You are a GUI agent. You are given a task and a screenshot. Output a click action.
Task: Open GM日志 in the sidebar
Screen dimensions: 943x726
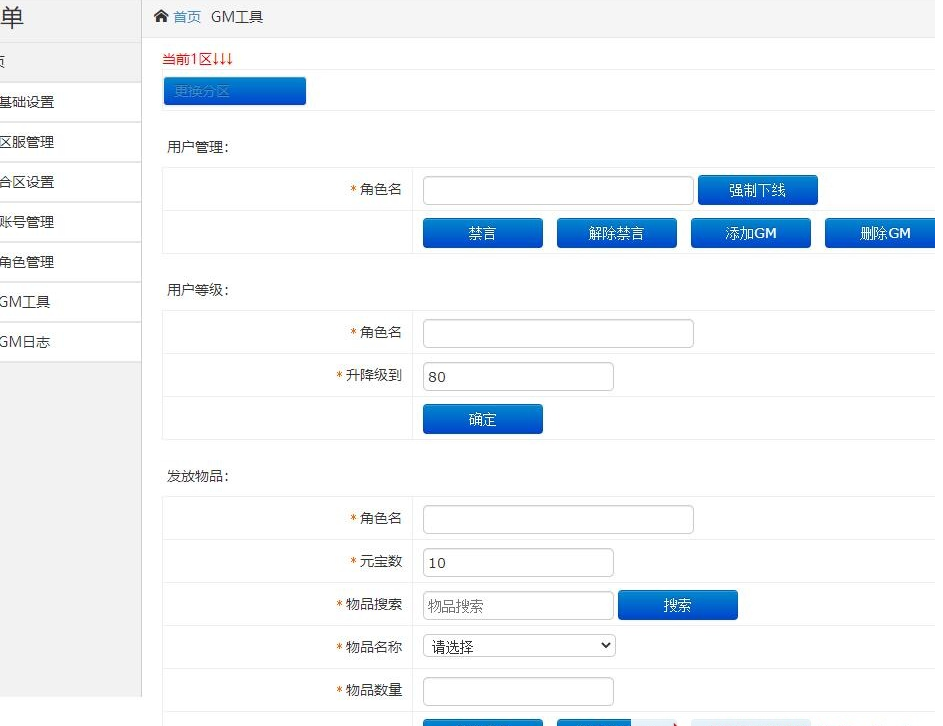tap(26, 342)
